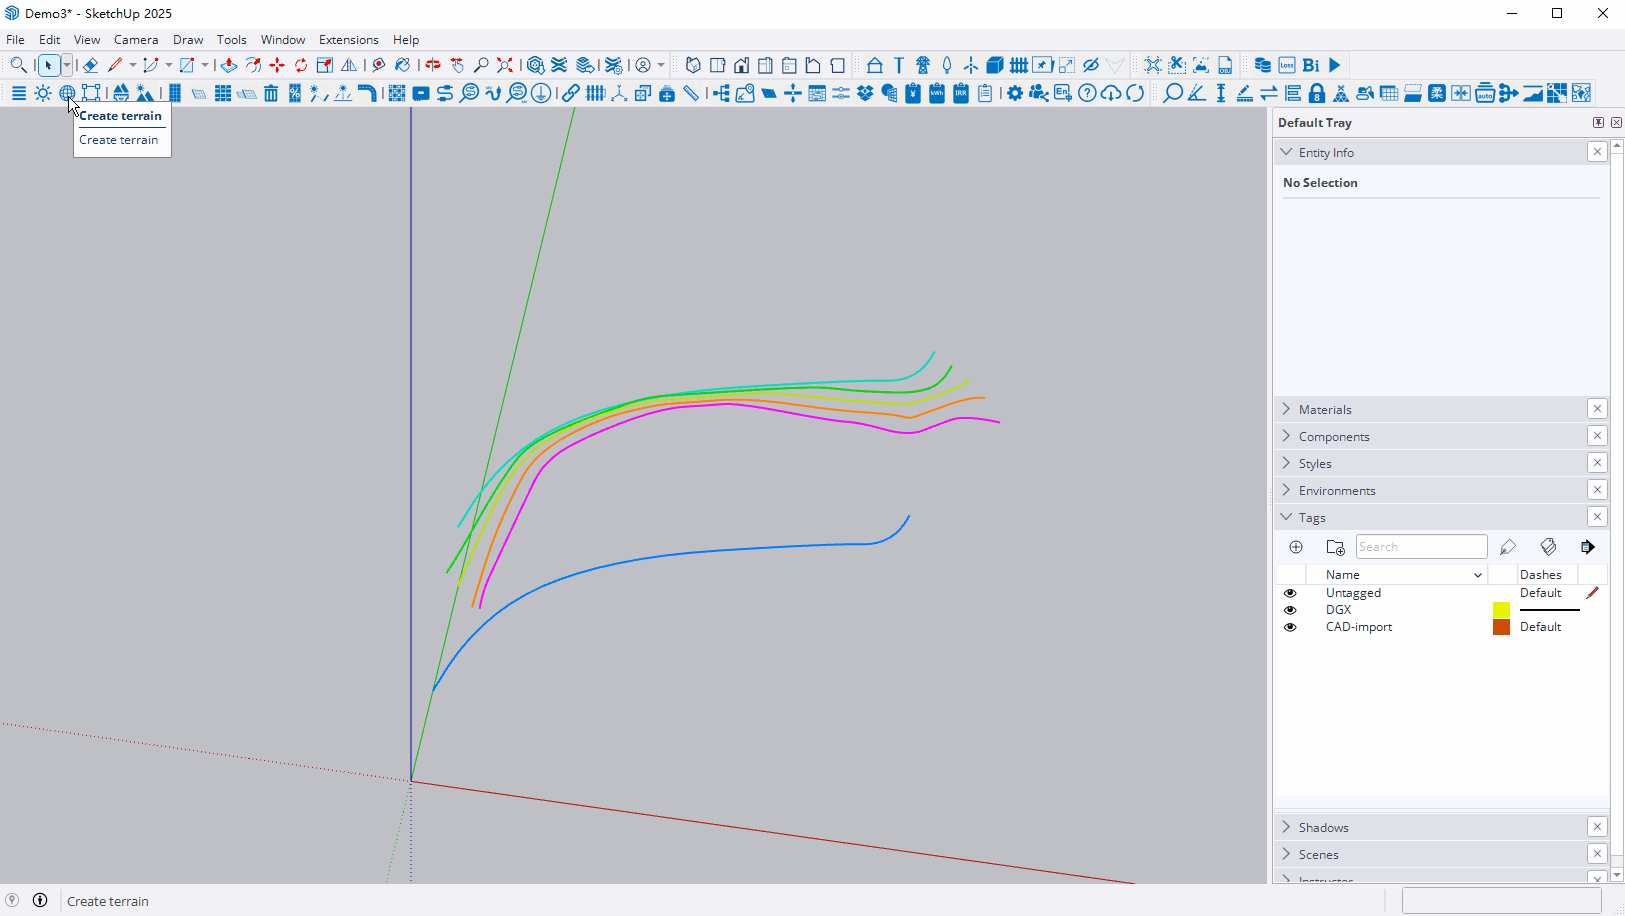Click the yellow DGX color swatch
Screen dimensions: 1625x916
[x=1501, y=610]
